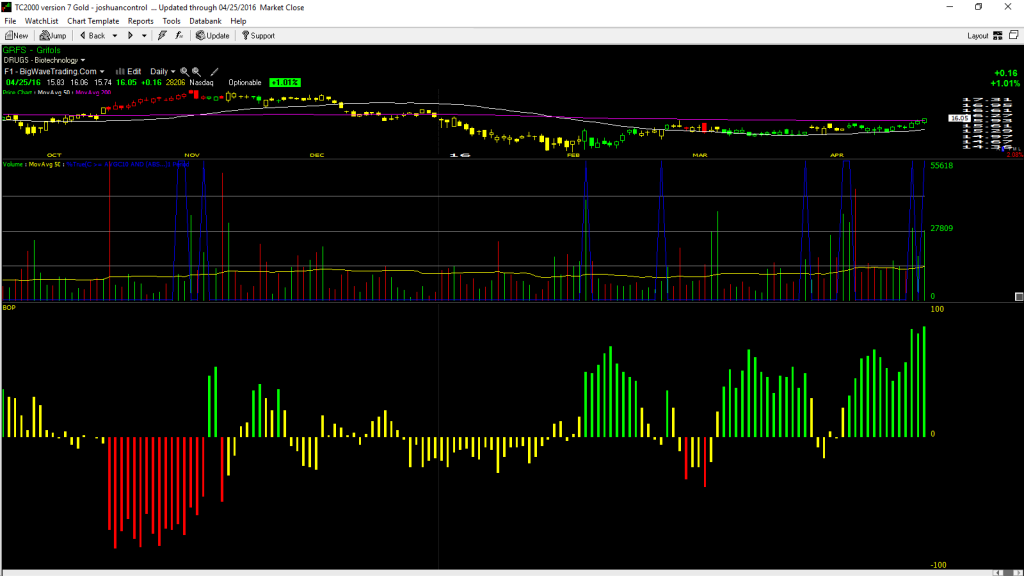Open the WatchList menu
This screenshot has width=1024, height=576.
41,21
